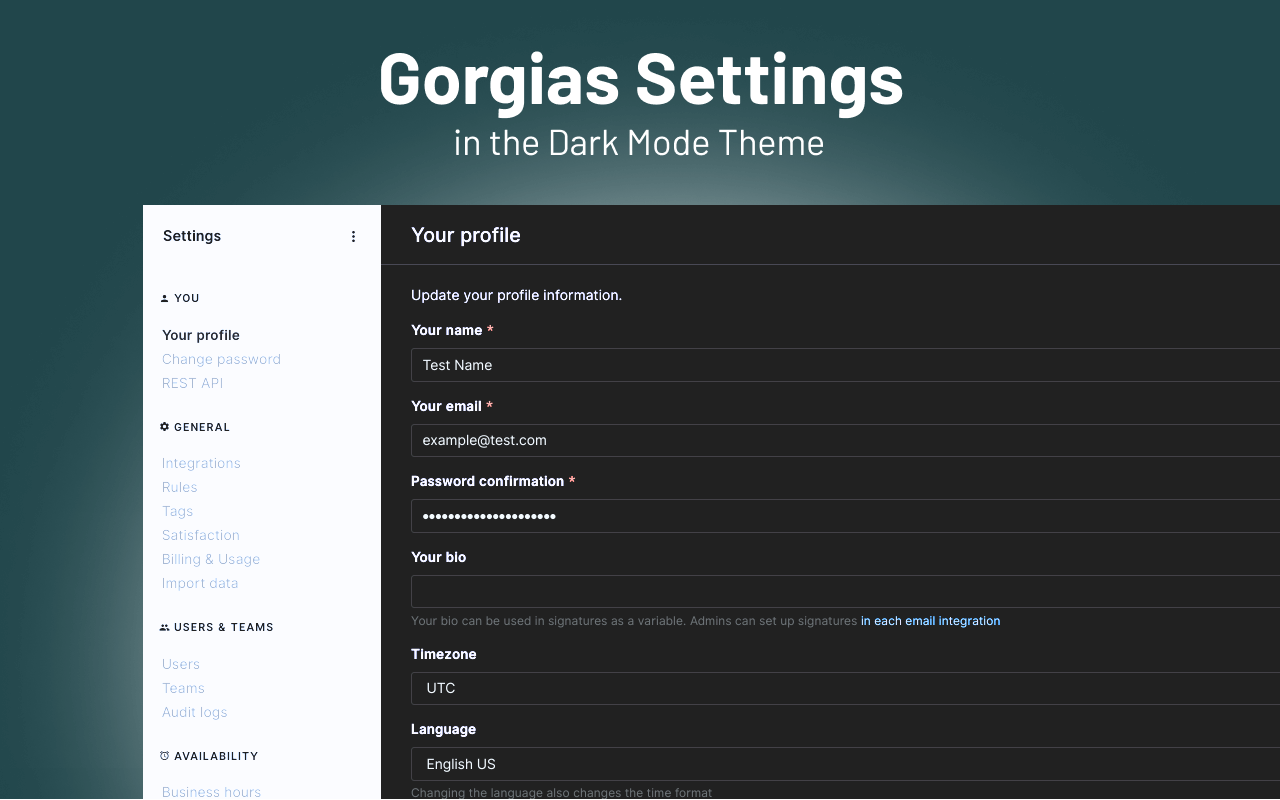Viewport: 1280px width, 800px height.
Task: Click the "Changing the language also changes" note
Action: [561, 792]
